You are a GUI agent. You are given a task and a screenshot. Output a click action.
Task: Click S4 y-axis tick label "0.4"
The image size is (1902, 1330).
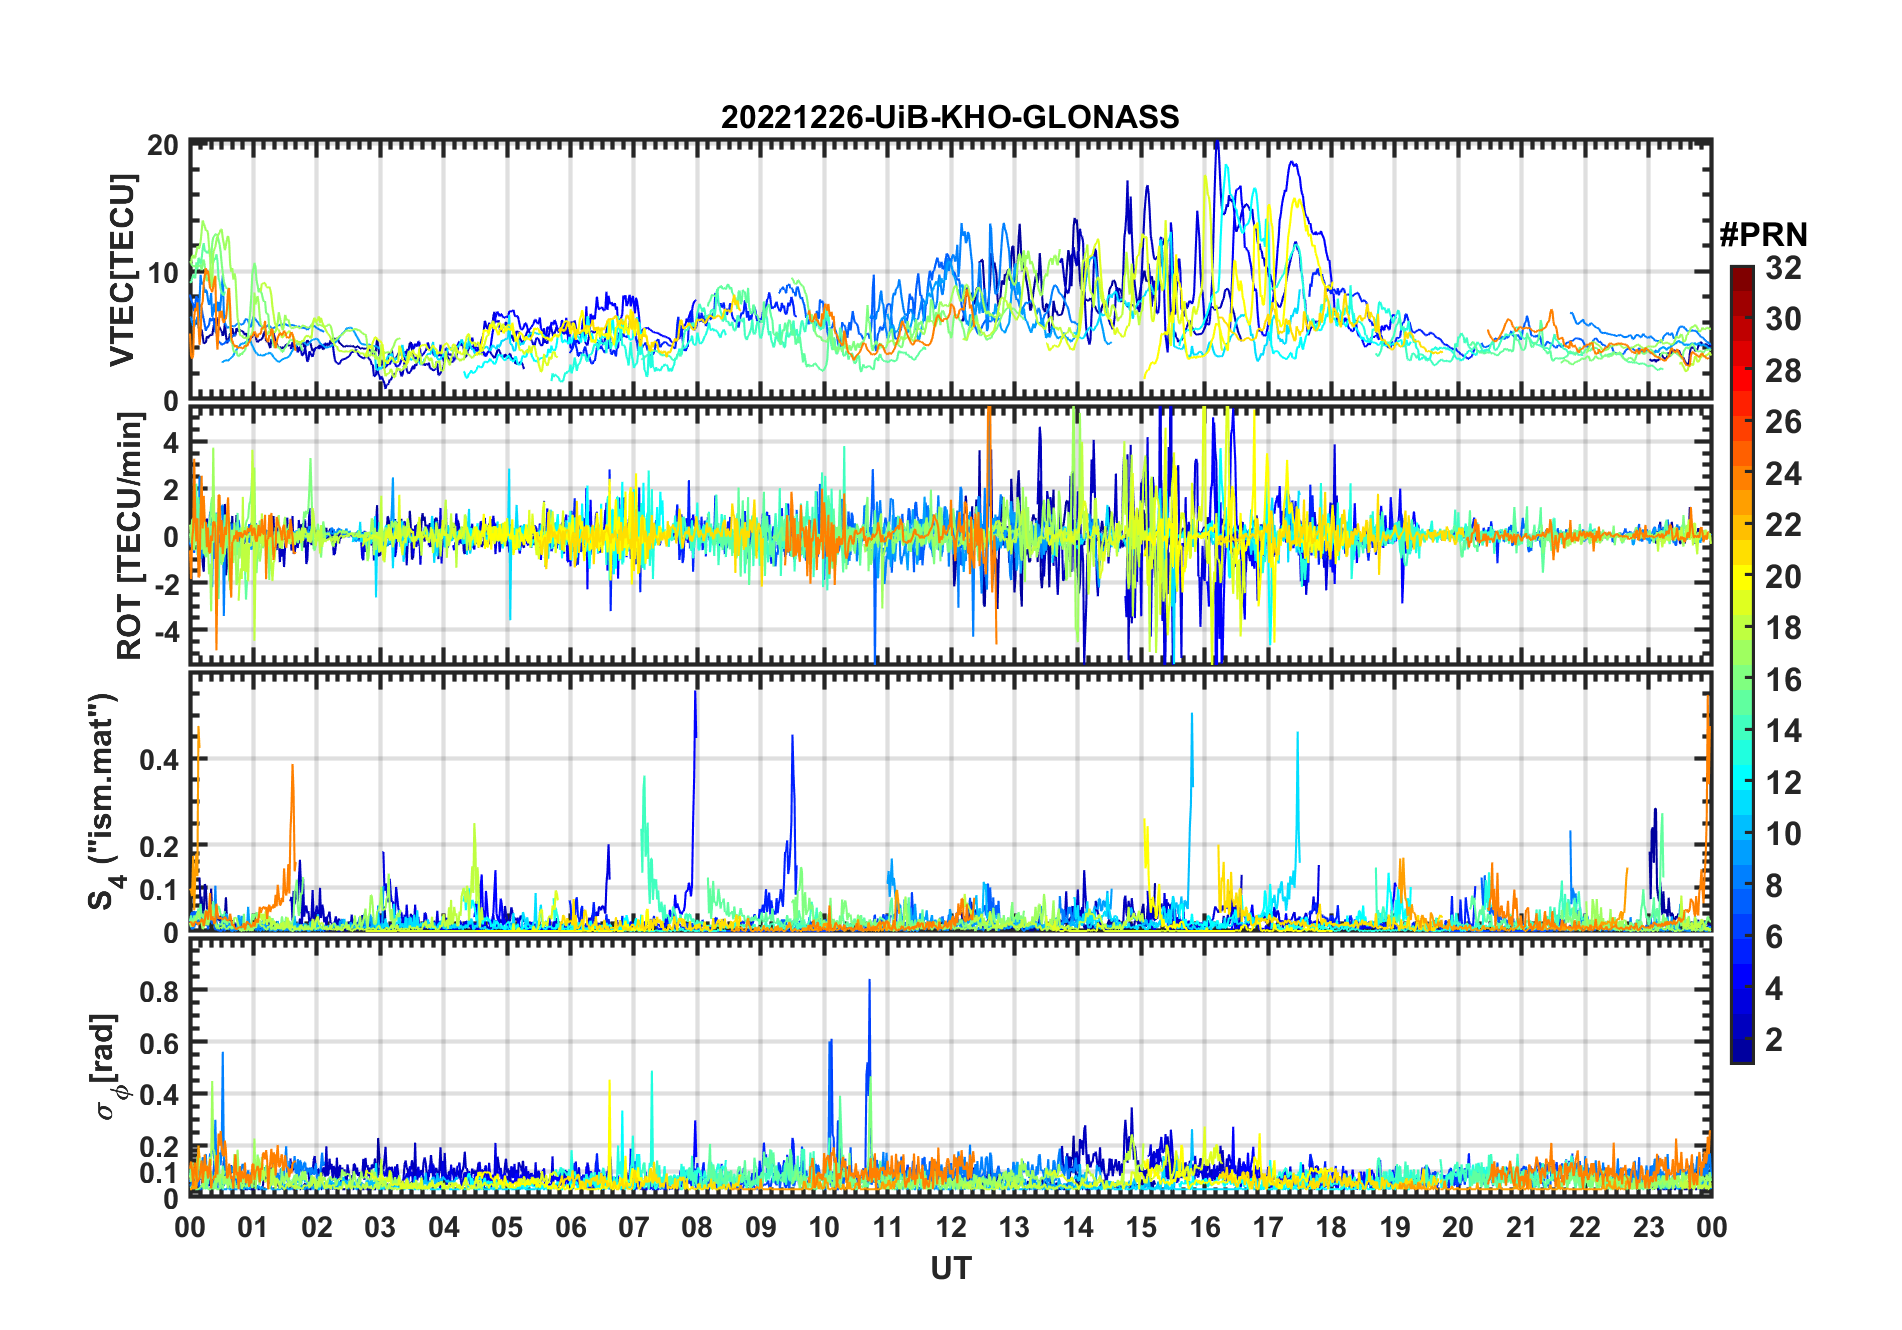point(159,760)
